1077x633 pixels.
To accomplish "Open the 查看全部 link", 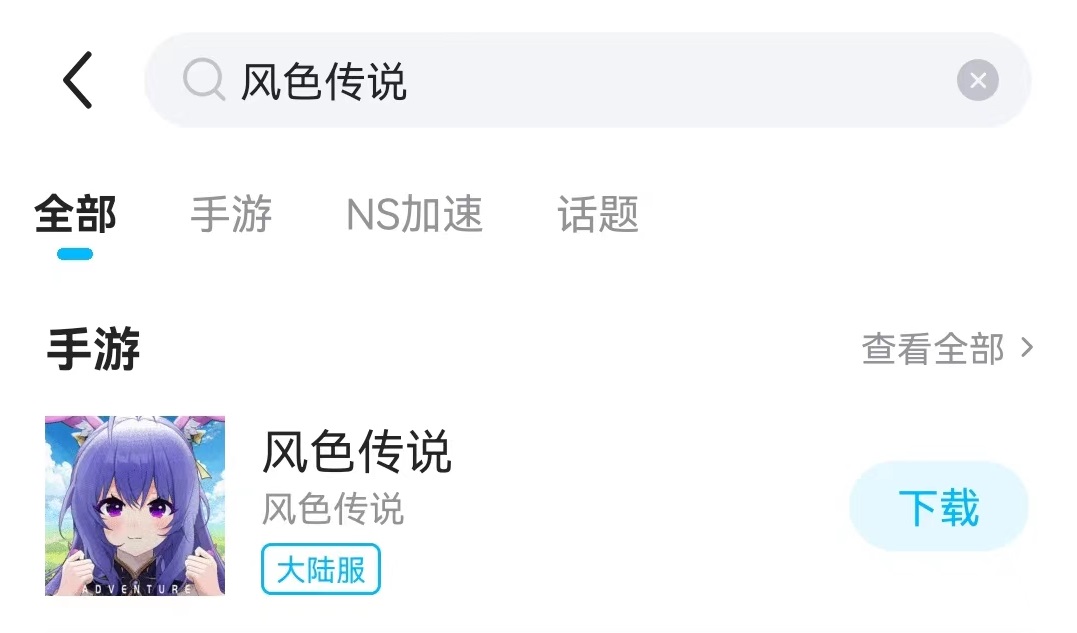I will click(x=932, y=349).
